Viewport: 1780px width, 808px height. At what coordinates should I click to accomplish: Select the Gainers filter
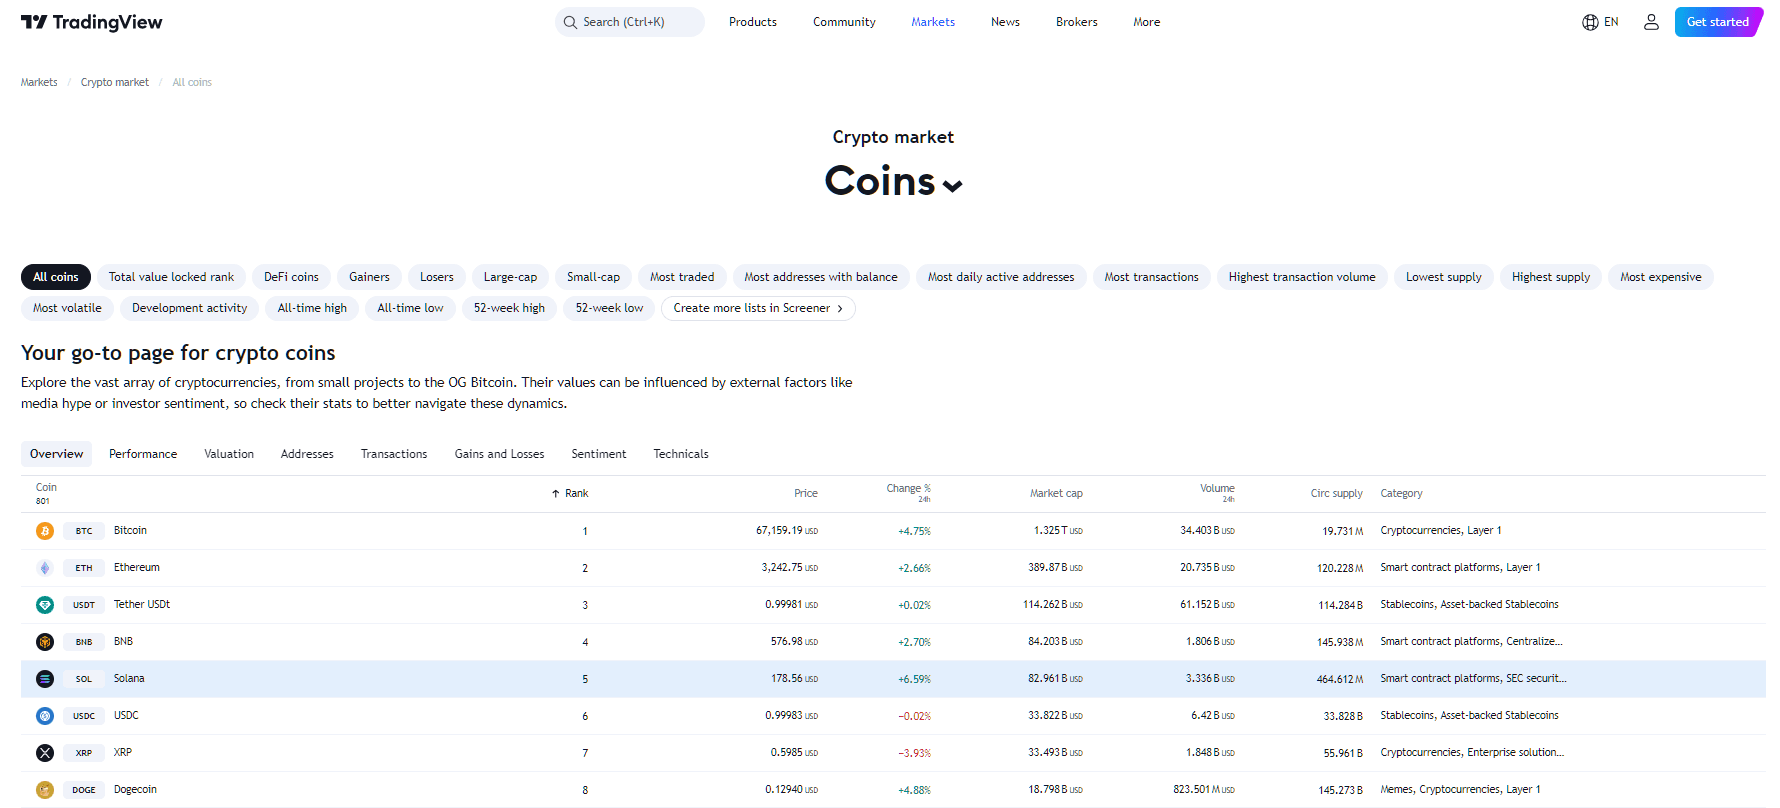(369, 277)
